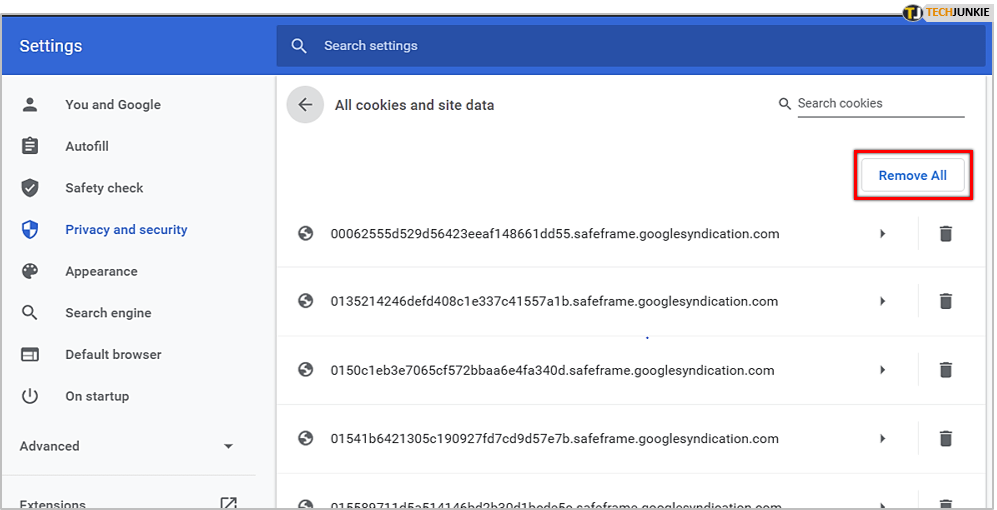Expand the 0135214246defd408c1e337c41557a1b cookie entry
Viewport: 997px width, 510px height.
pos(882,301)
